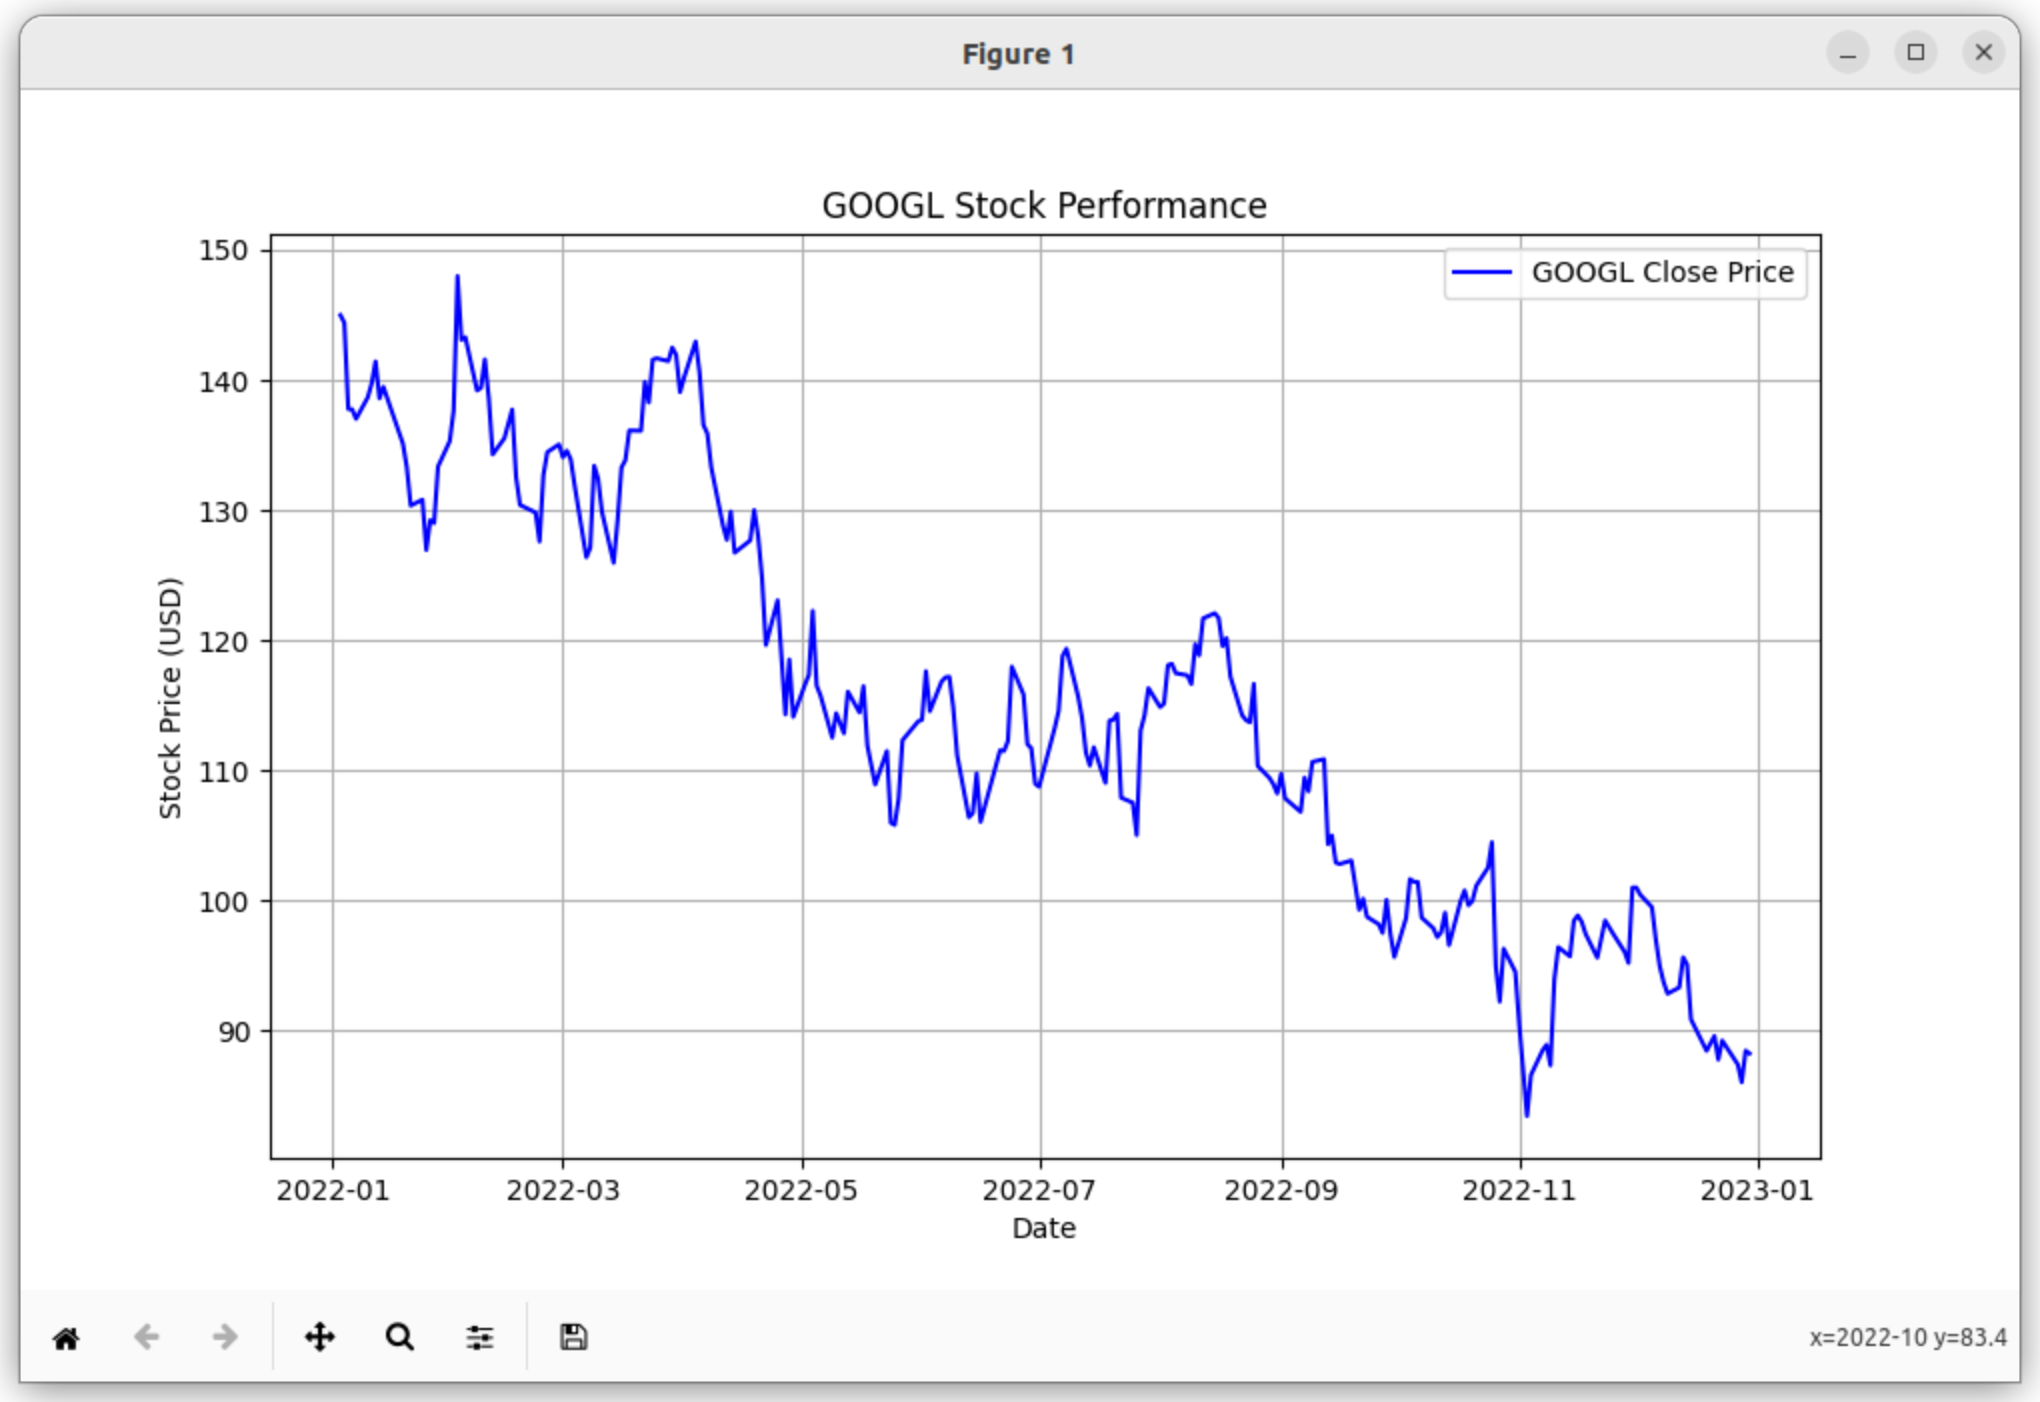The height and width of the screenshot is (1402, 2040).
Task: Click the Date x-axis label
Action: click(1044, 1228)
